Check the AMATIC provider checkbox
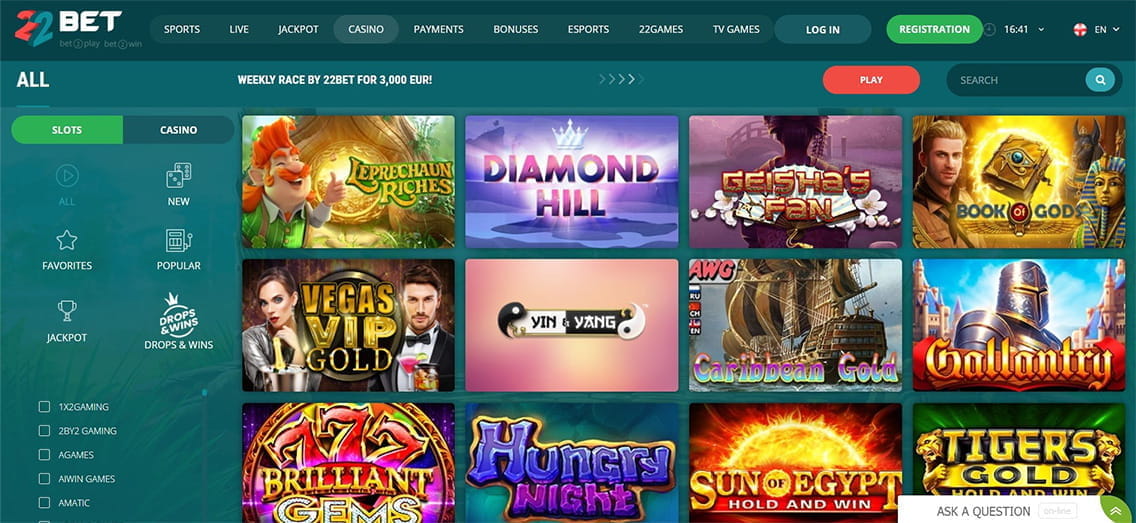1136x523 pixels. coord(44,503)
